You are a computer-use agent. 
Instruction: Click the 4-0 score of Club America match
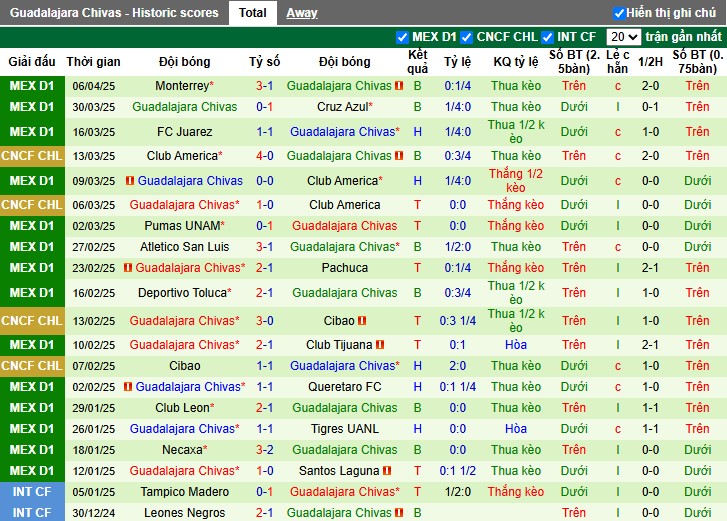tap(265, 156)
